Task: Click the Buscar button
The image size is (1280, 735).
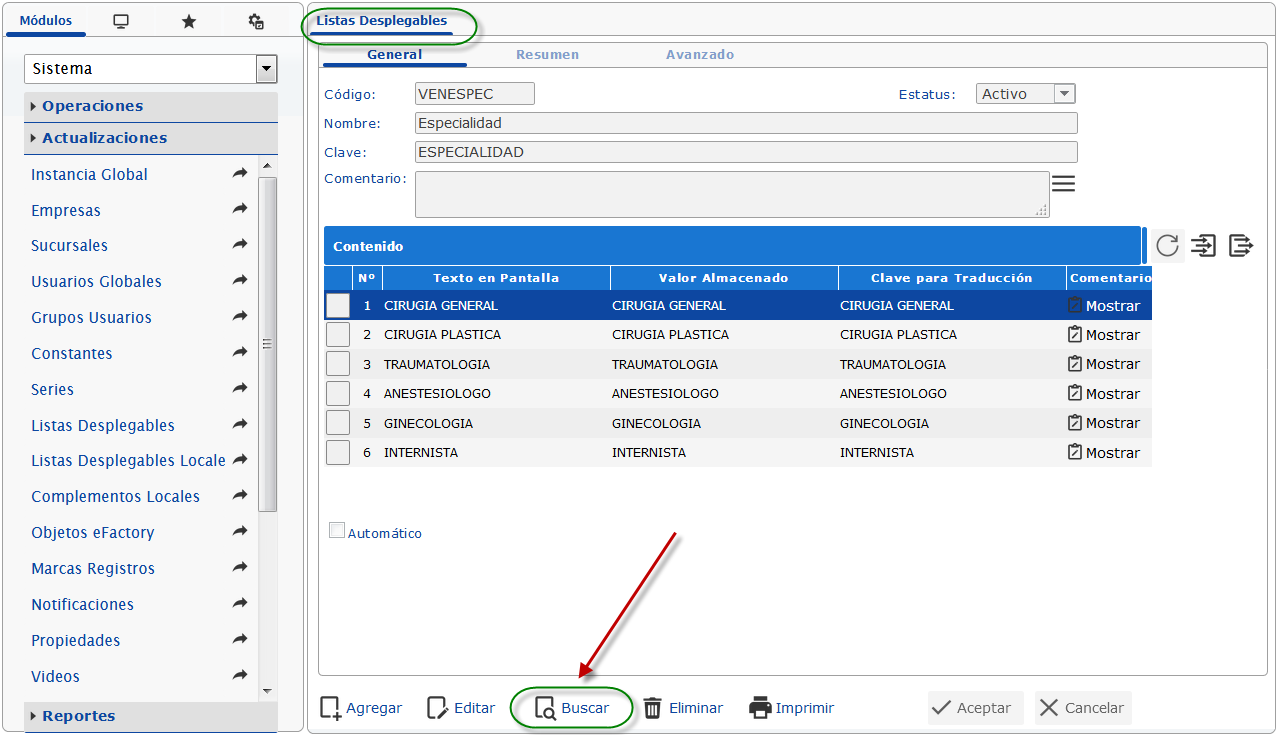Action: [x=572, y=708]
